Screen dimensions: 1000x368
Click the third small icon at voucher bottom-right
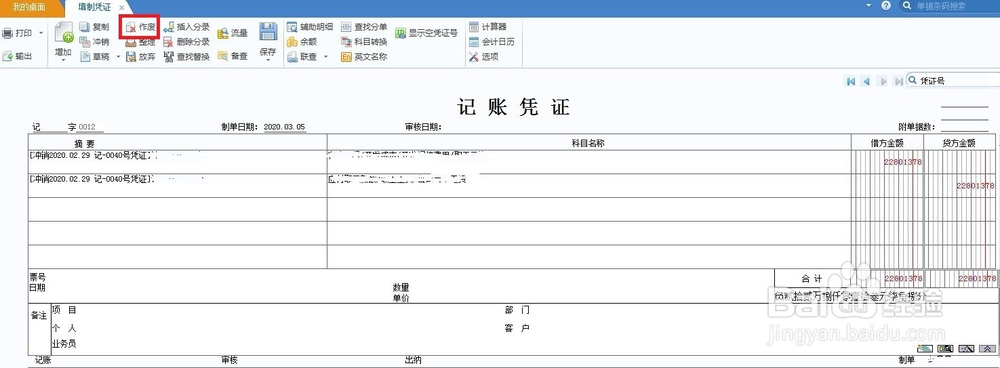(967, 349)
